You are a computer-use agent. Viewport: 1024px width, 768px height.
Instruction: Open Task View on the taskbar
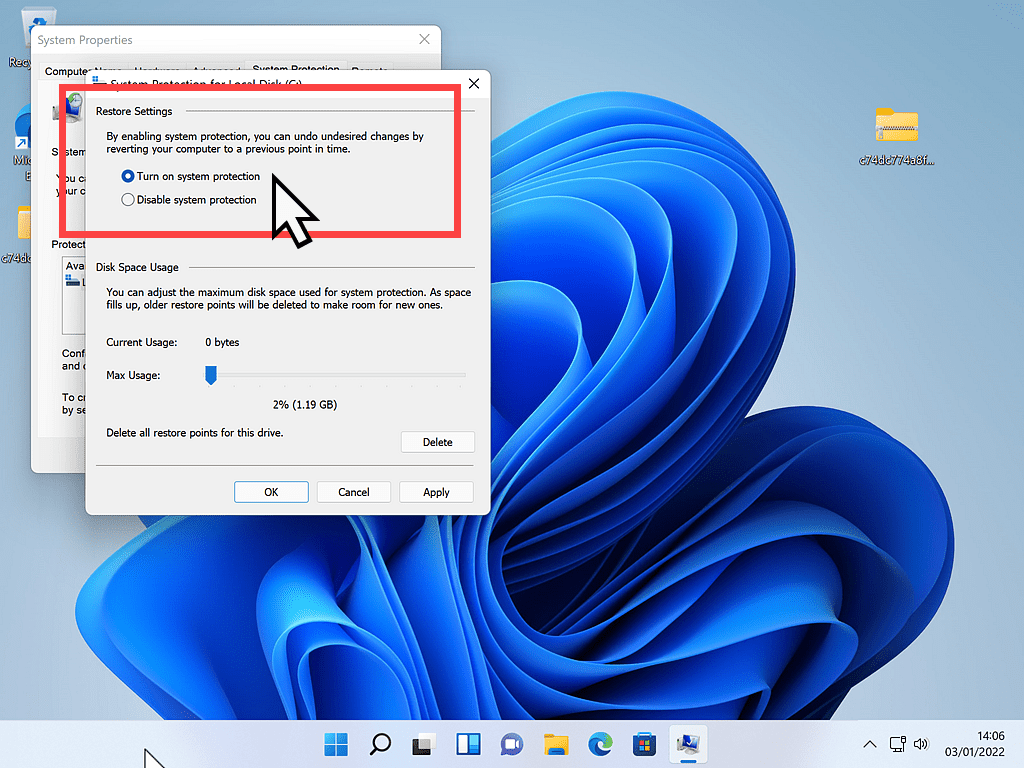(423, 744)
